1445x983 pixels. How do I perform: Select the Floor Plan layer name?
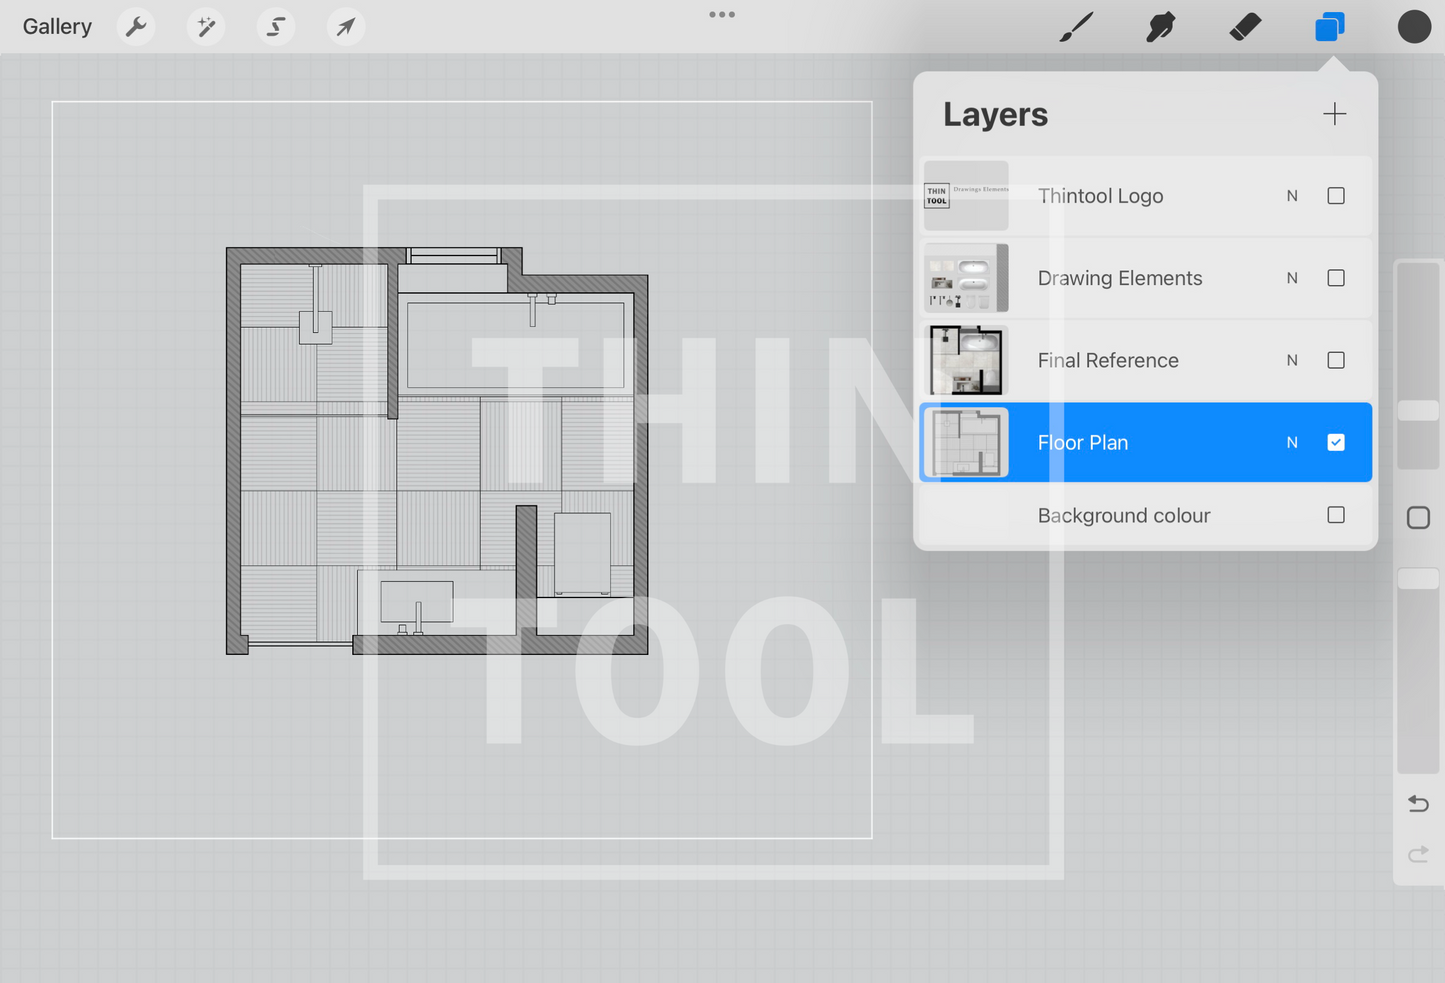[x=1083, y=442]
